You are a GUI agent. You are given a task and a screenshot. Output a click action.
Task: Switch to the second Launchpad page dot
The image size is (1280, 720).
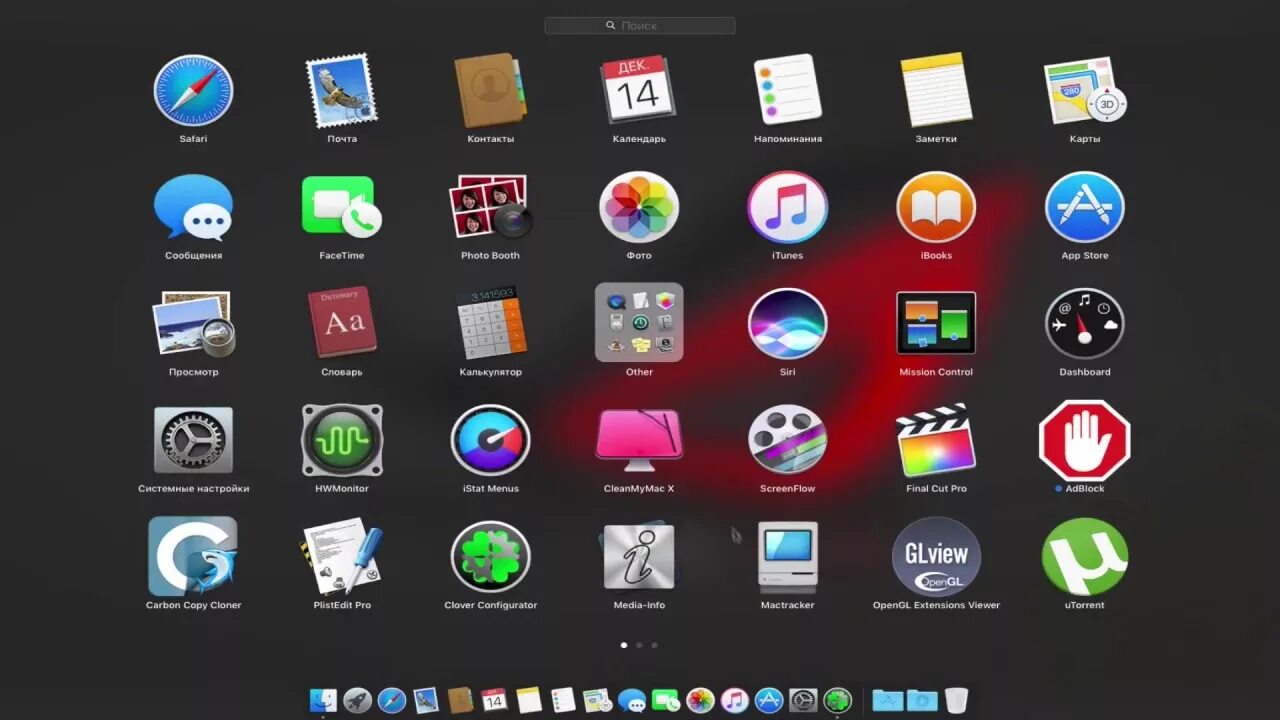pyautogui.click(x=639, y=645)
